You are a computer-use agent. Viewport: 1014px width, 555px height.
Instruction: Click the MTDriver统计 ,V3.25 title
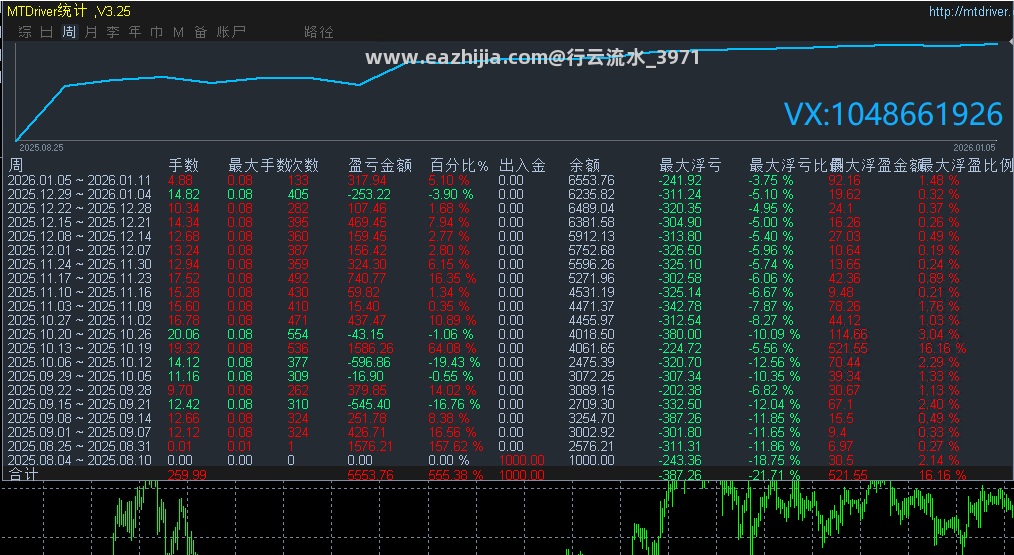69,11
